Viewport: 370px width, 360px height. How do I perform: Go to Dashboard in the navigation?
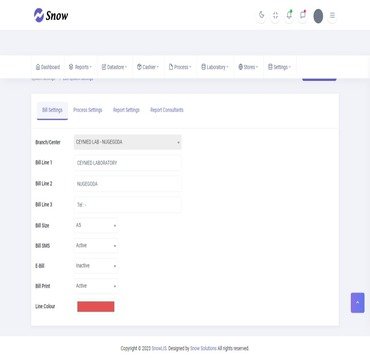click(x=48, y=67)
